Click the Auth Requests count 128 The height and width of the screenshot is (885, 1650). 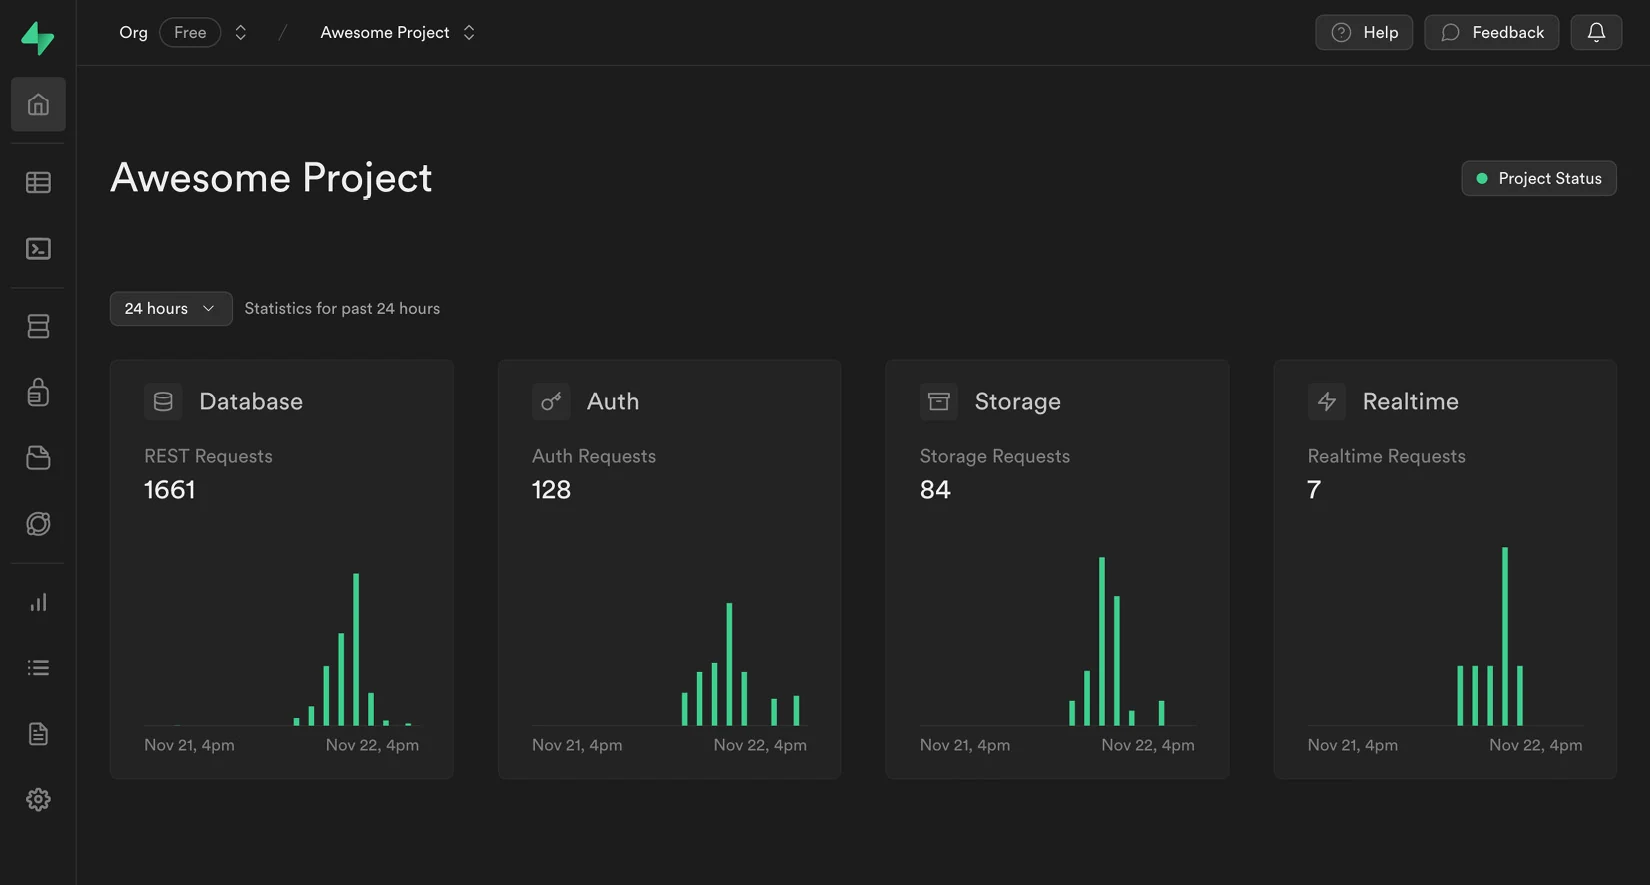[x=551, y=489]
